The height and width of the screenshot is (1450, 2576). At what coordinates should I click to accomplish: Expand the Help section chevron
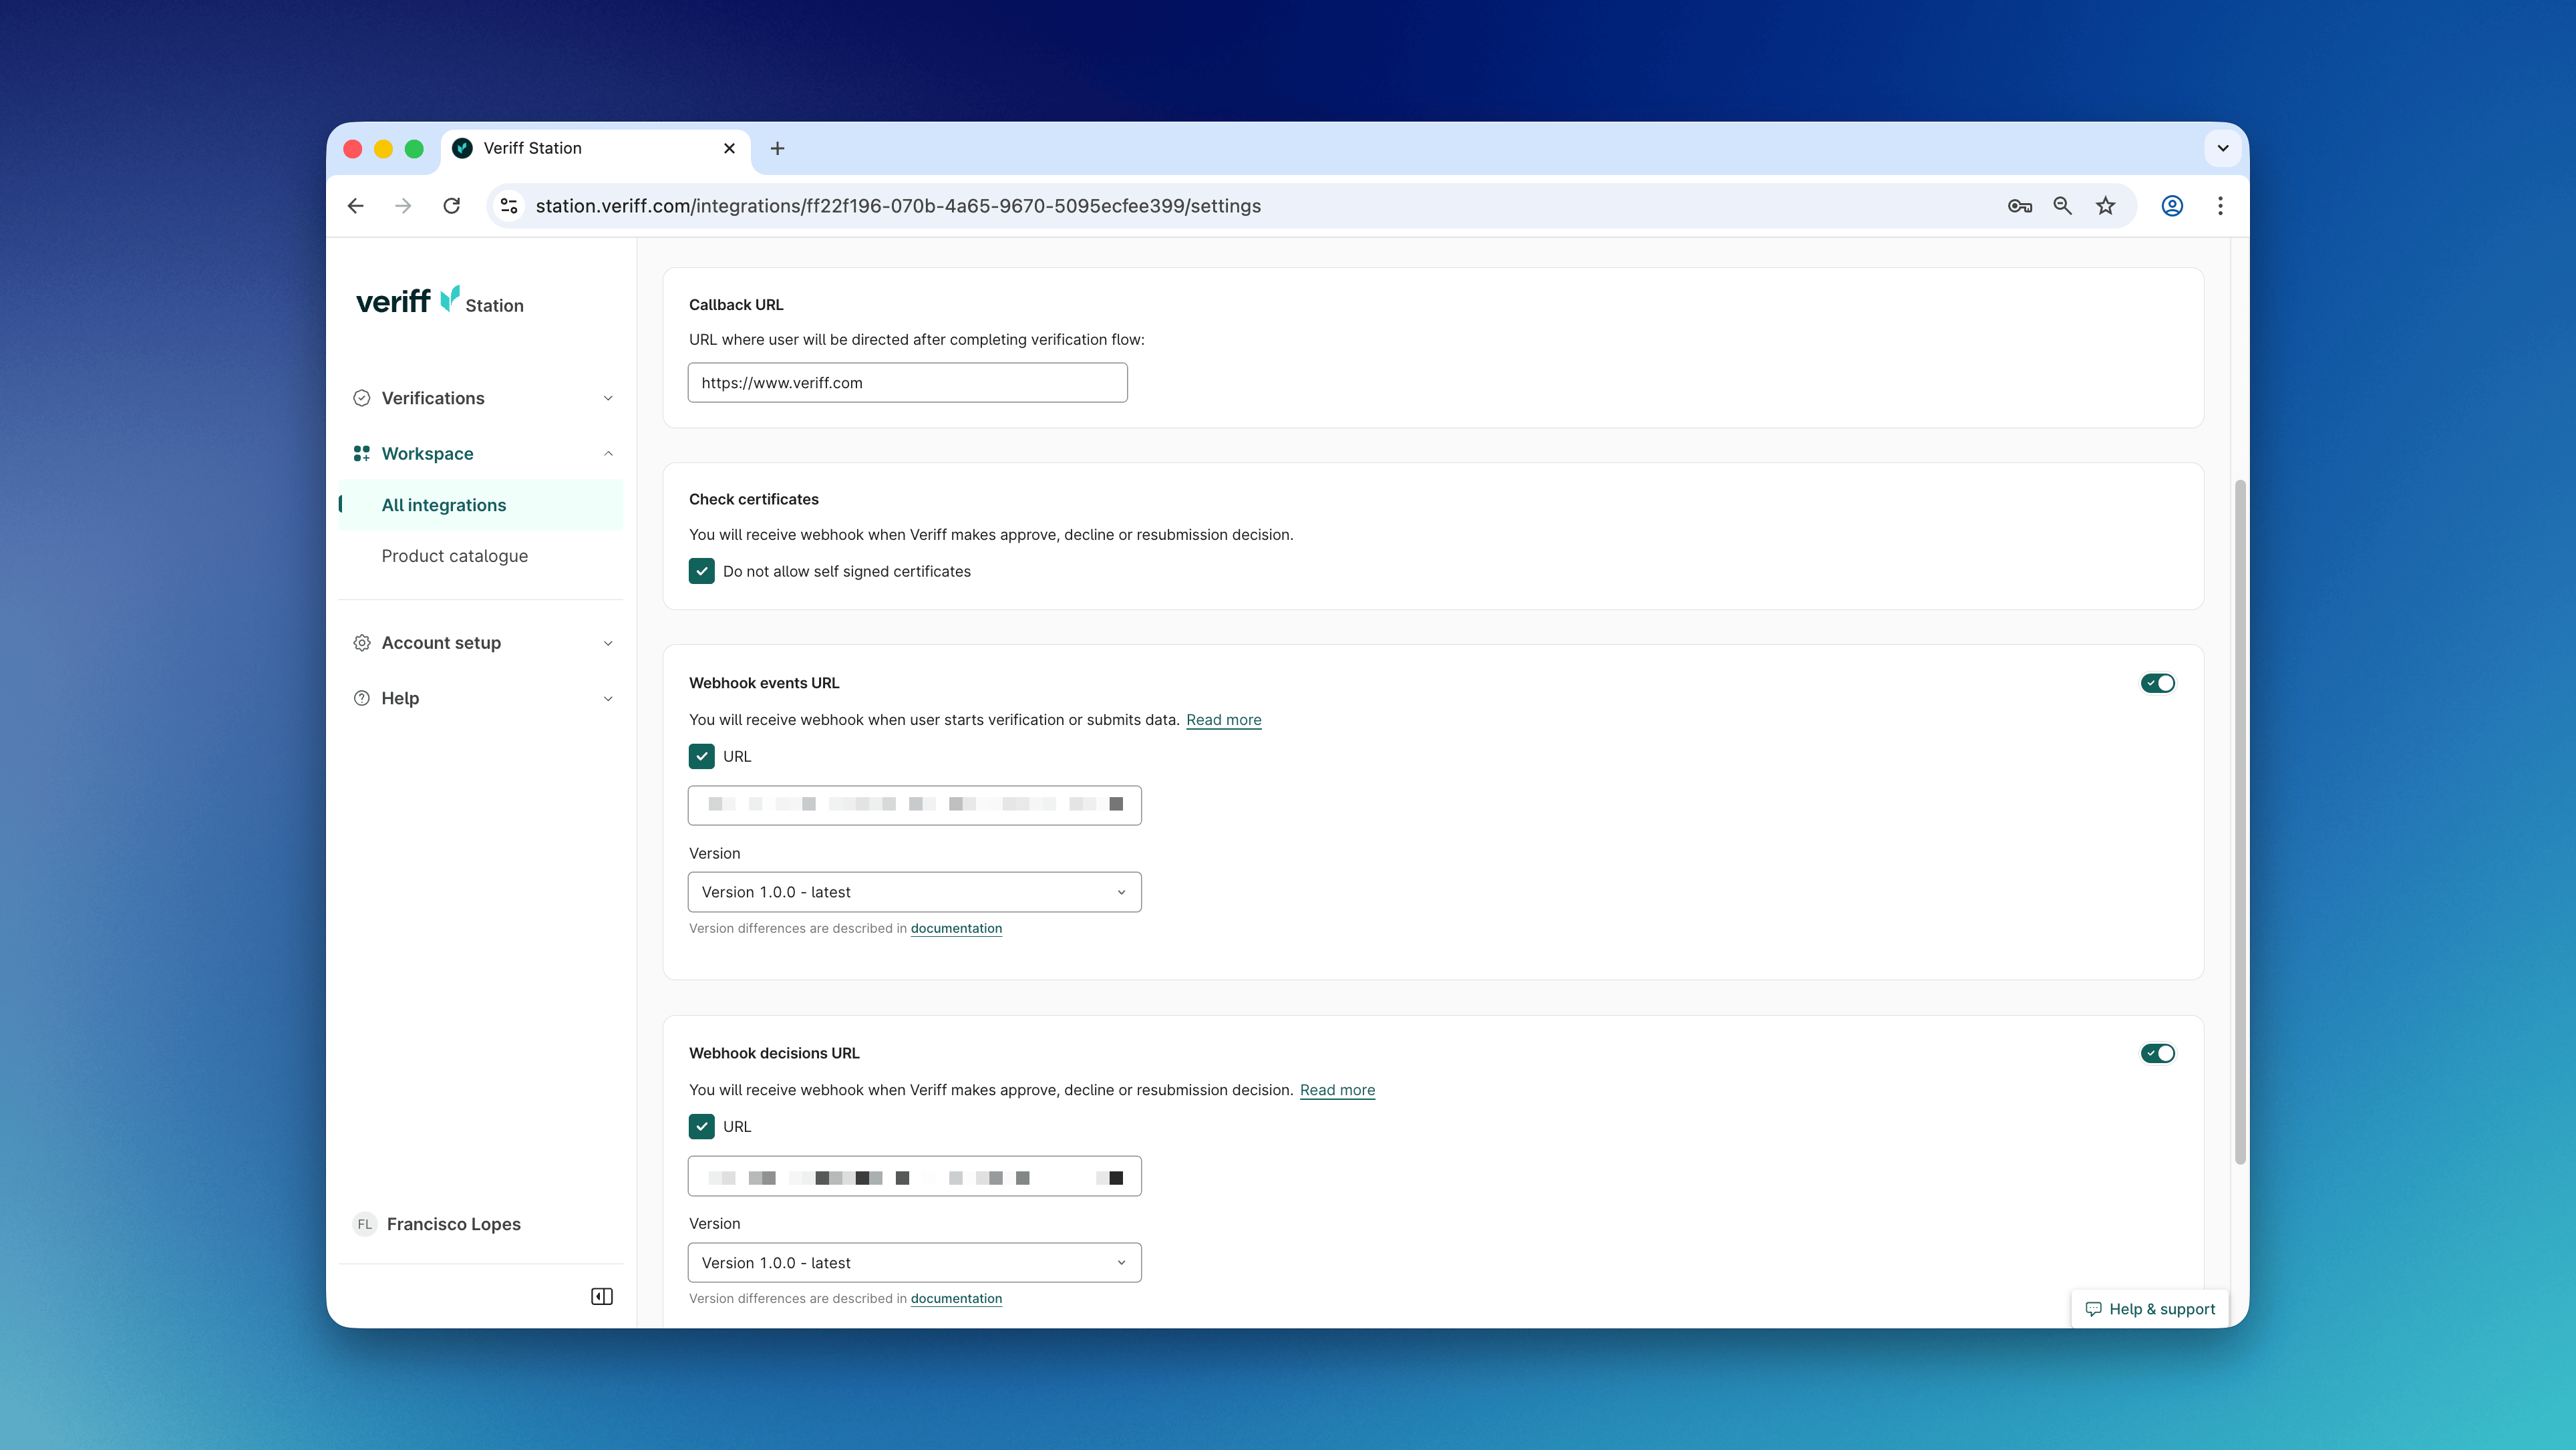click(608, 698)
